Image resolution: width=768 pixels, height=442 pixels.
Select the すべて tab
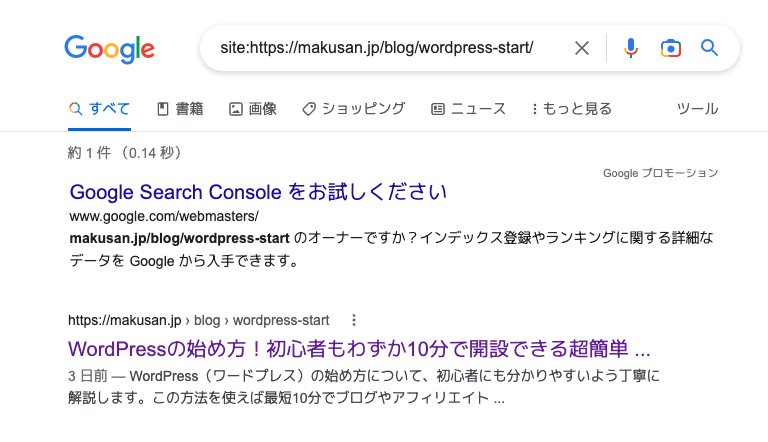coord(99,109)
